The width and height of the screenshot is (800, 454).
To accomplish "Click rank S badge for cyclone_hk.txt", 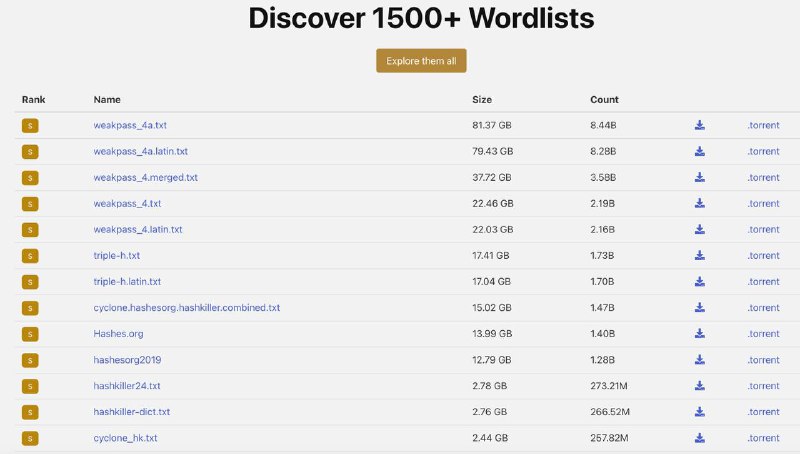I will click(x=30, y=438).
